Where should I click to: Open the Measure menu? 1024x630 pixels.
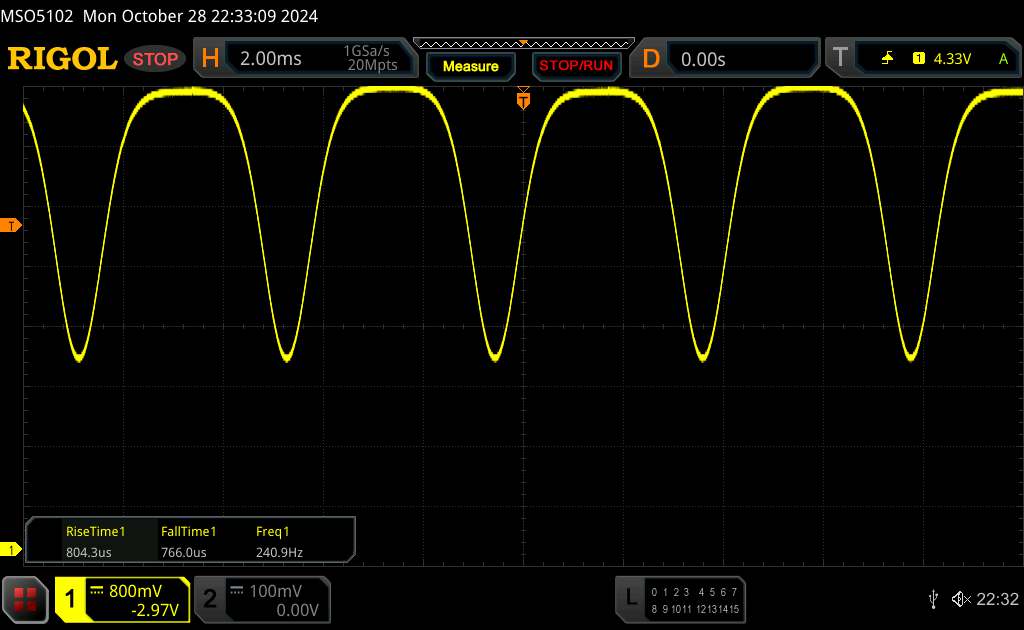(470, 66)
